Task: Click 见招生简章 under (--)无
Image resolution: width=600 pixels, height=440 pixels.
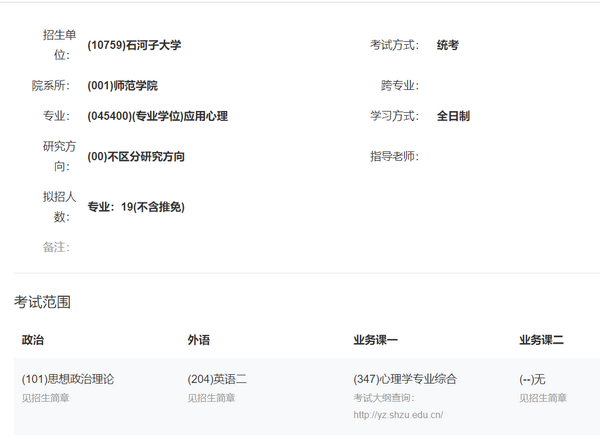Action: pyautogui.click(x=543, y=398)
